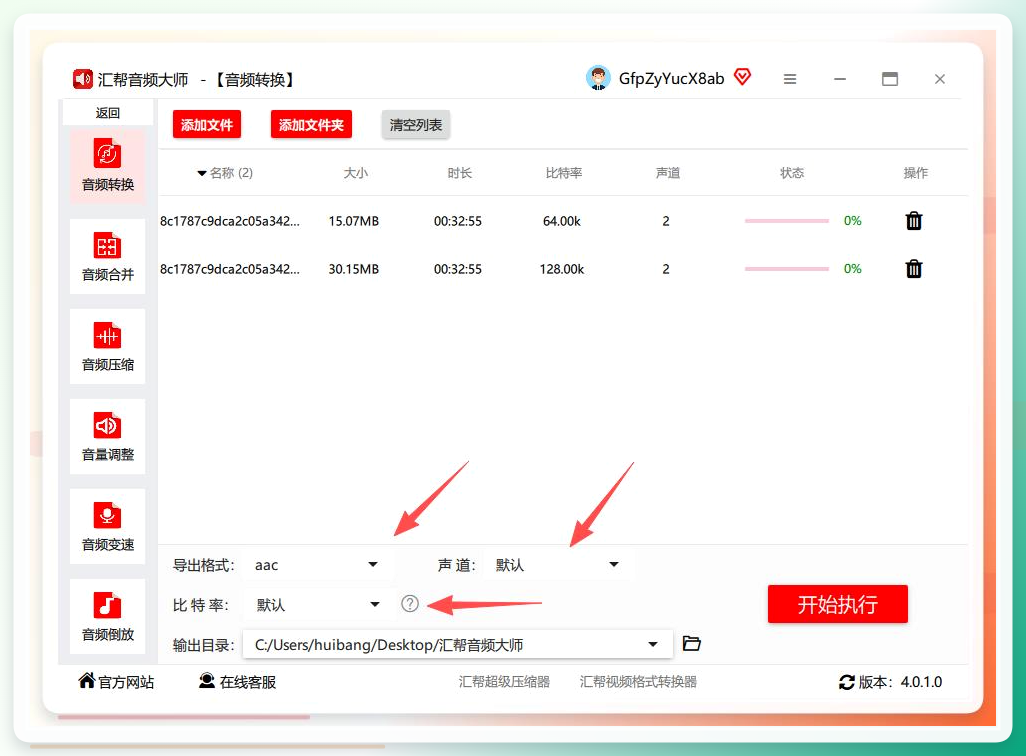1026x756 pixels.
Task: Select file name in 30.15MB row
Action: (230, 269)
